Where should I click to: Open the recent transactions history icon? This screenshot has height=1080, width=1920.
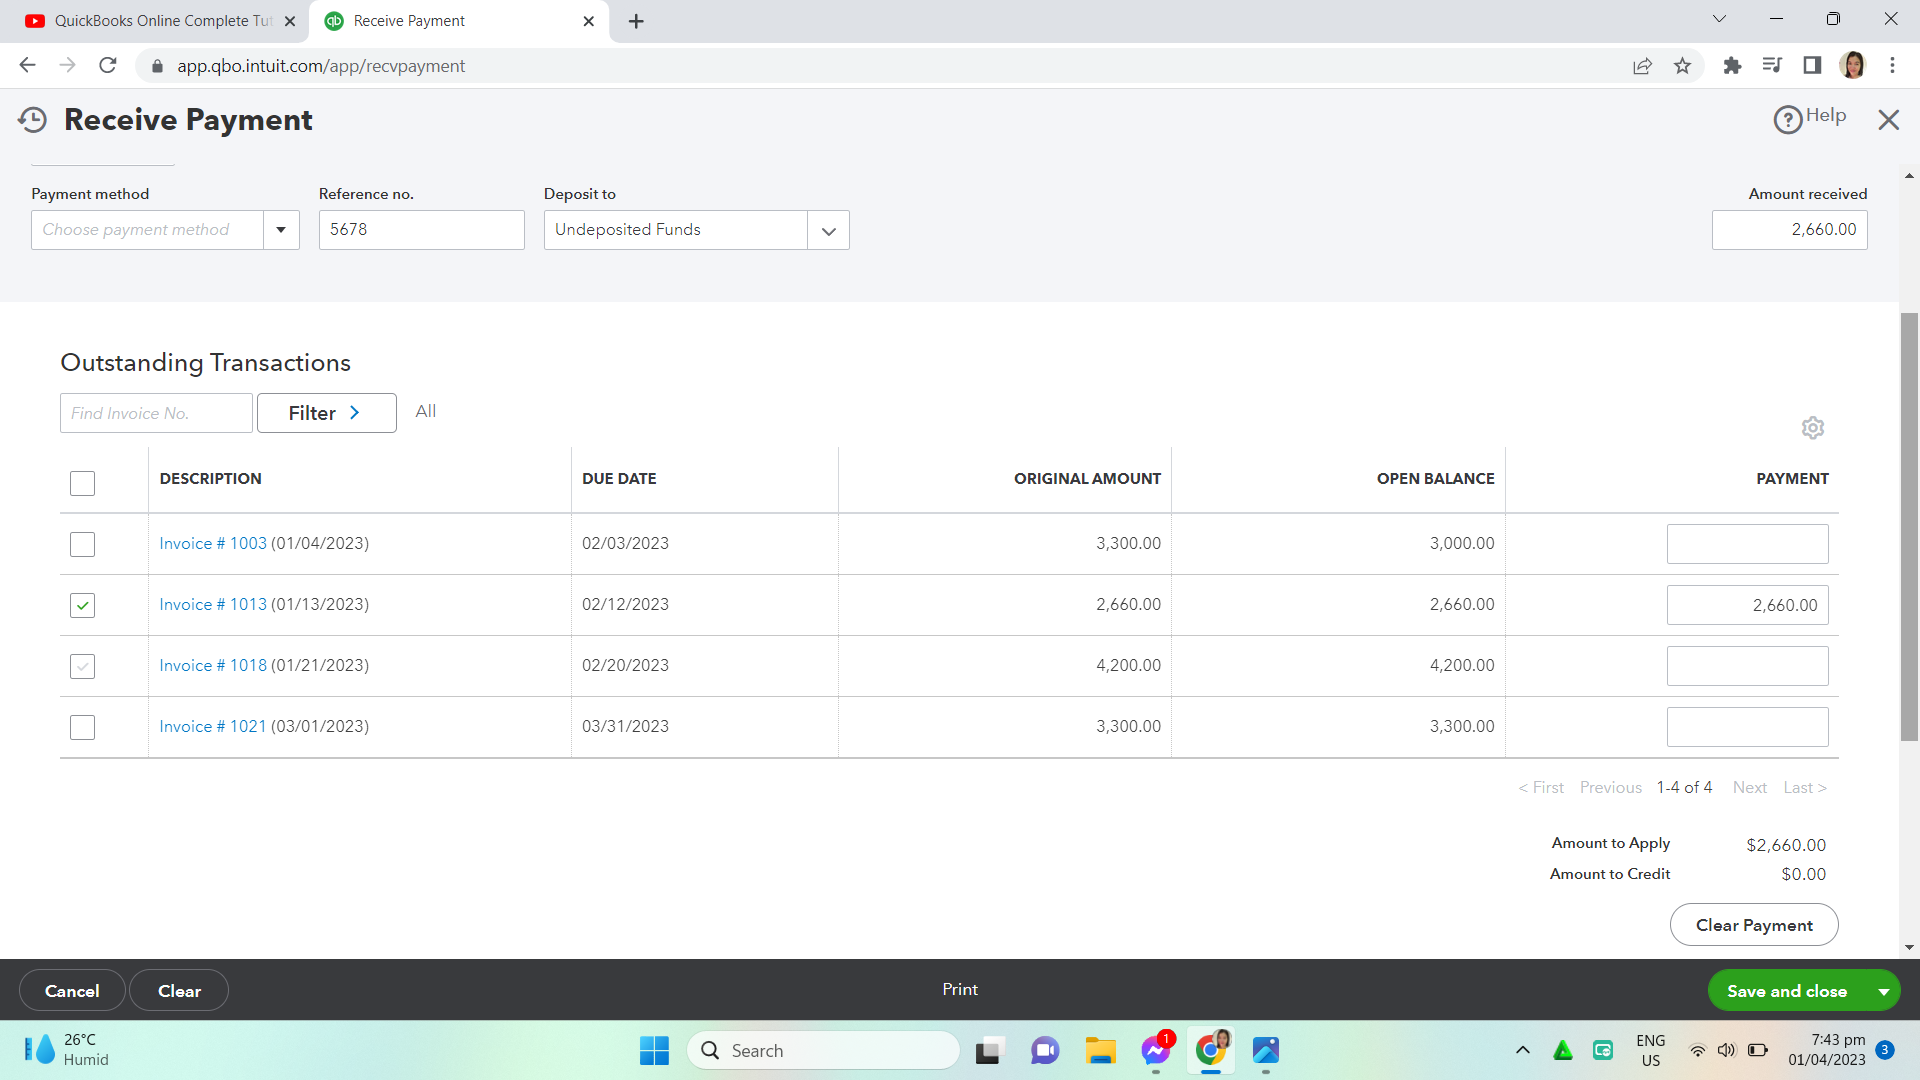[x=32, y=120]
